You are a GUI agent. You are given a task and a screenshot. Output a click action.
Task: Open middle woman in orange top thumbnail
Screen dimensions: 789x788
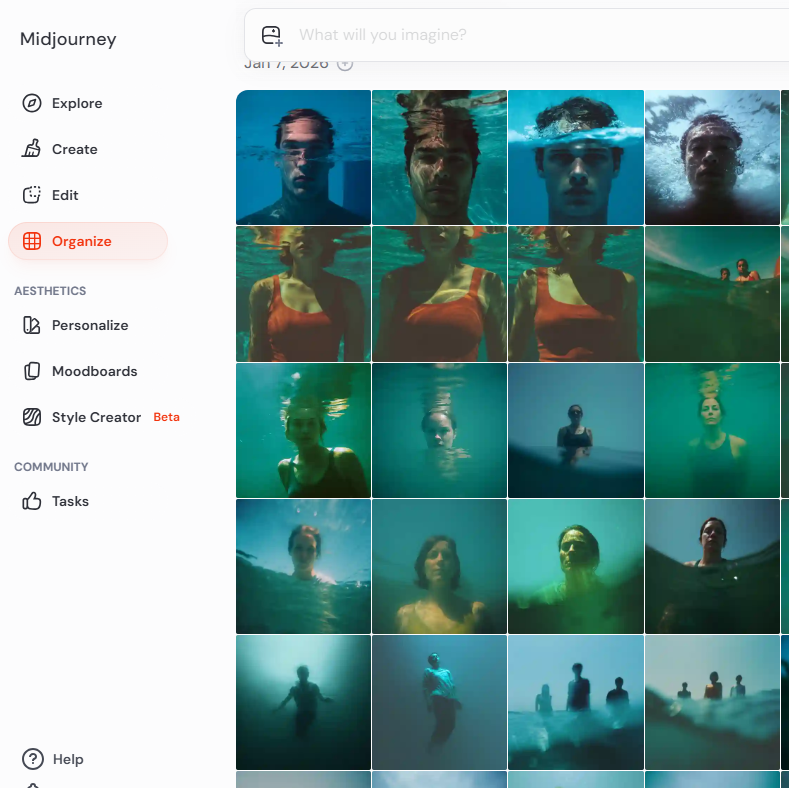[439, 294]
